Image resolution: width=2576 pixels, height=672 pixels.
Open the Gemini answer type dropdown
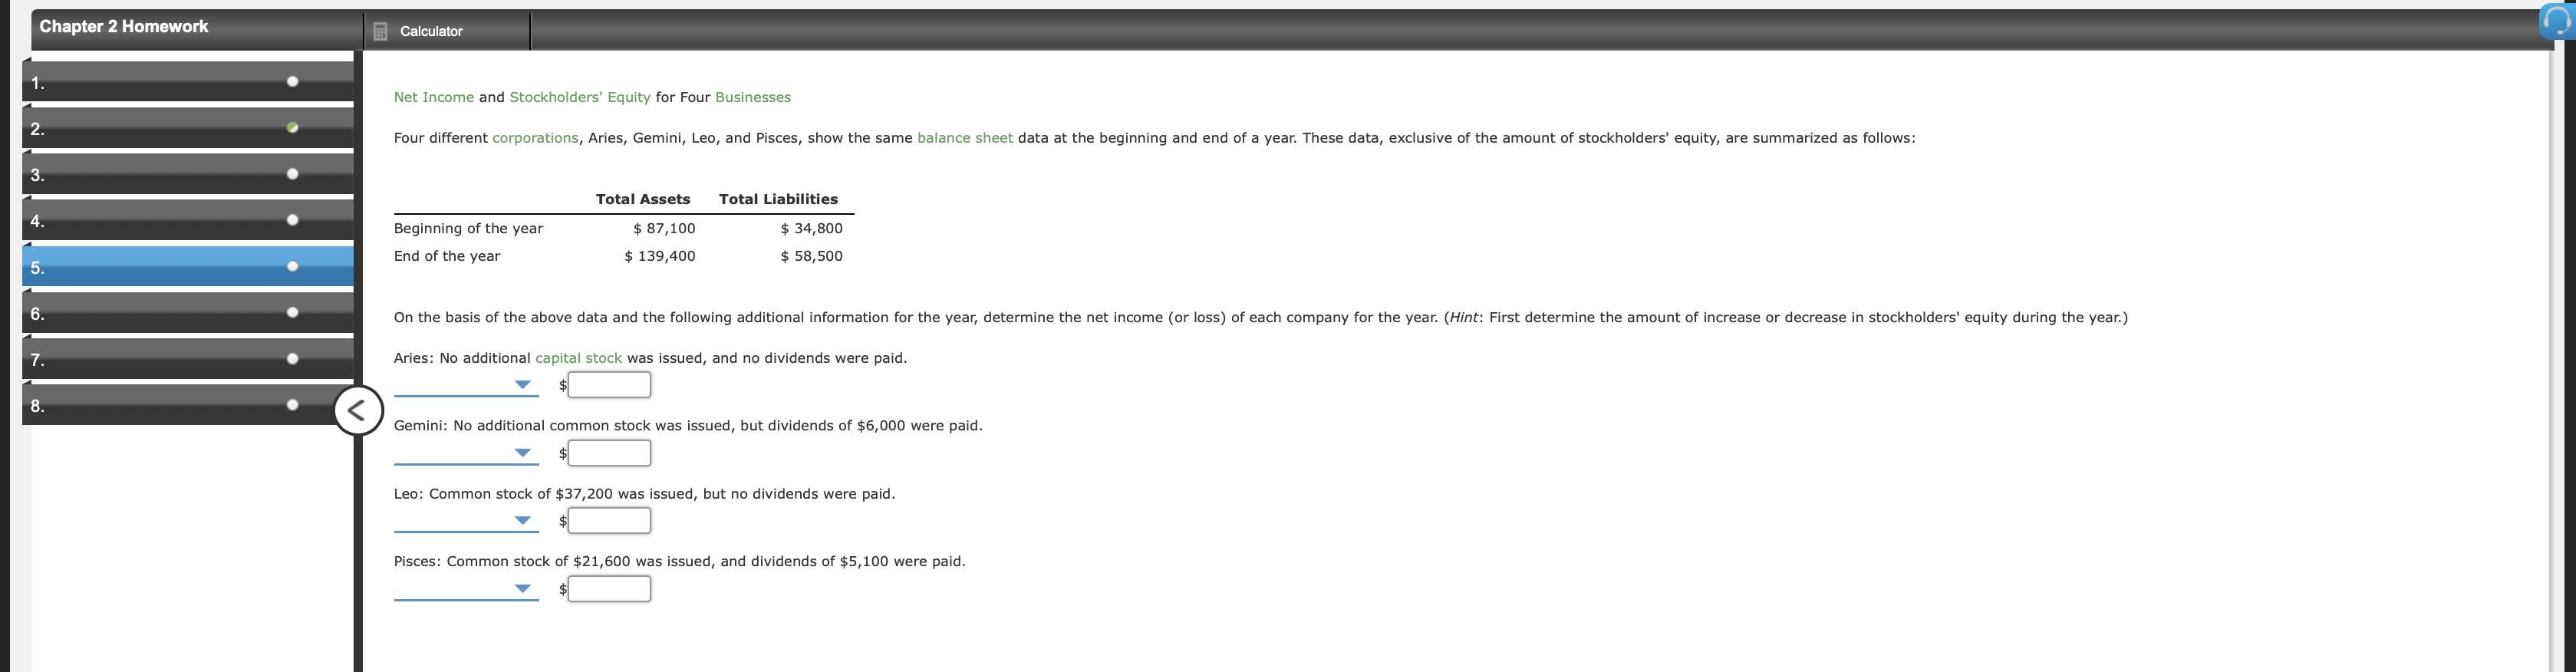(522, 451)
